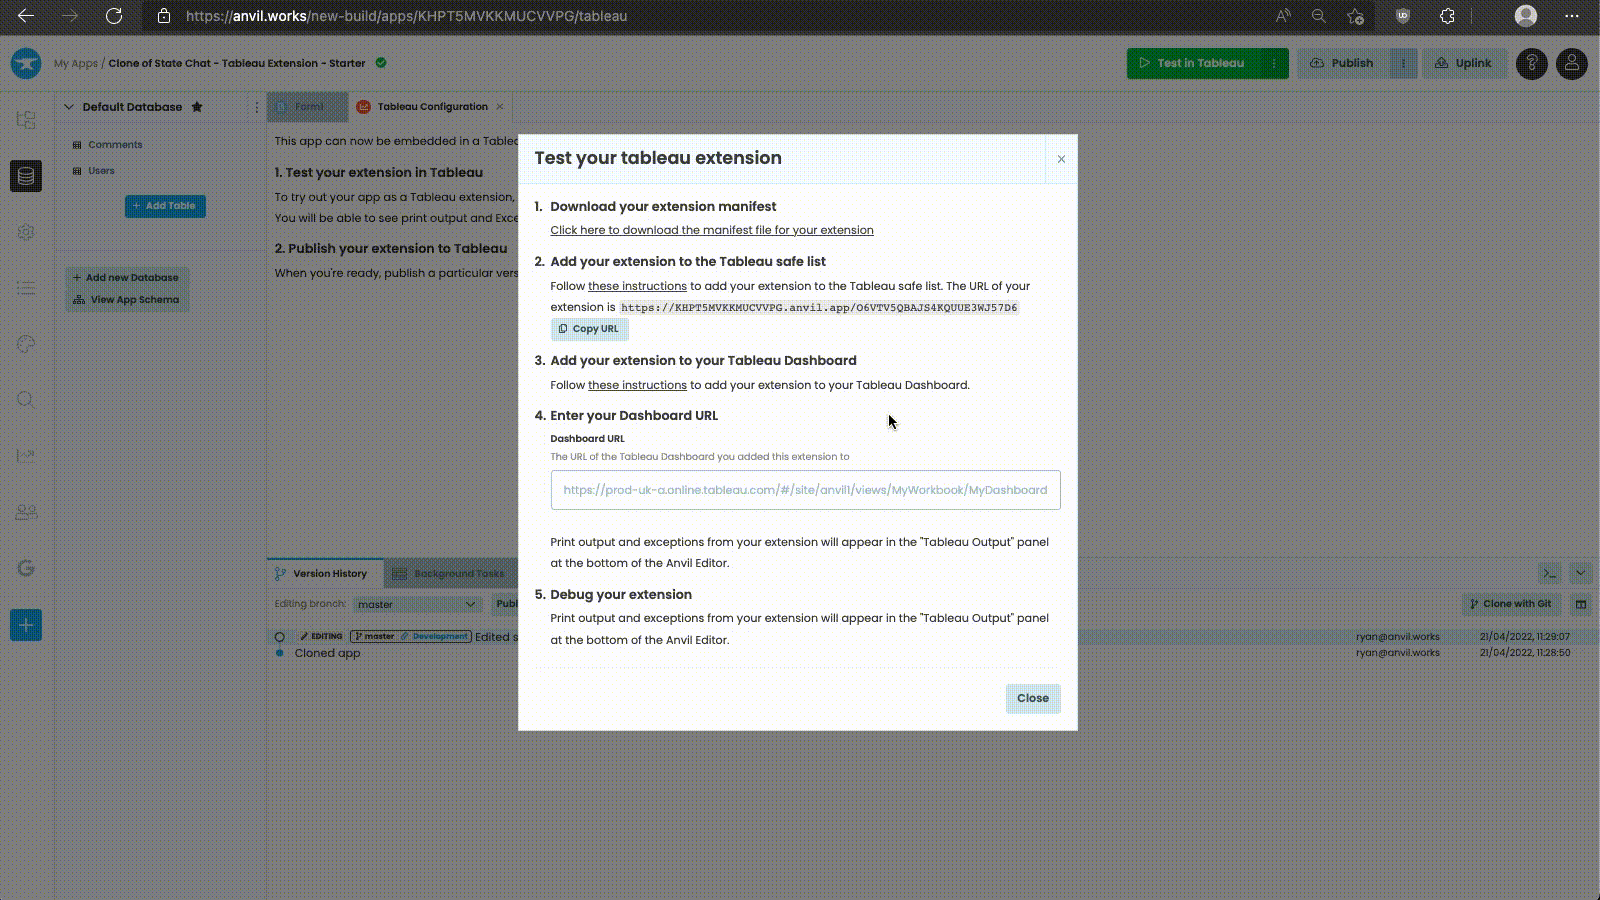The width and height of the screenshot is (1600, 900).
Task: Collapse the Default Database section
Action: point(69,107)
